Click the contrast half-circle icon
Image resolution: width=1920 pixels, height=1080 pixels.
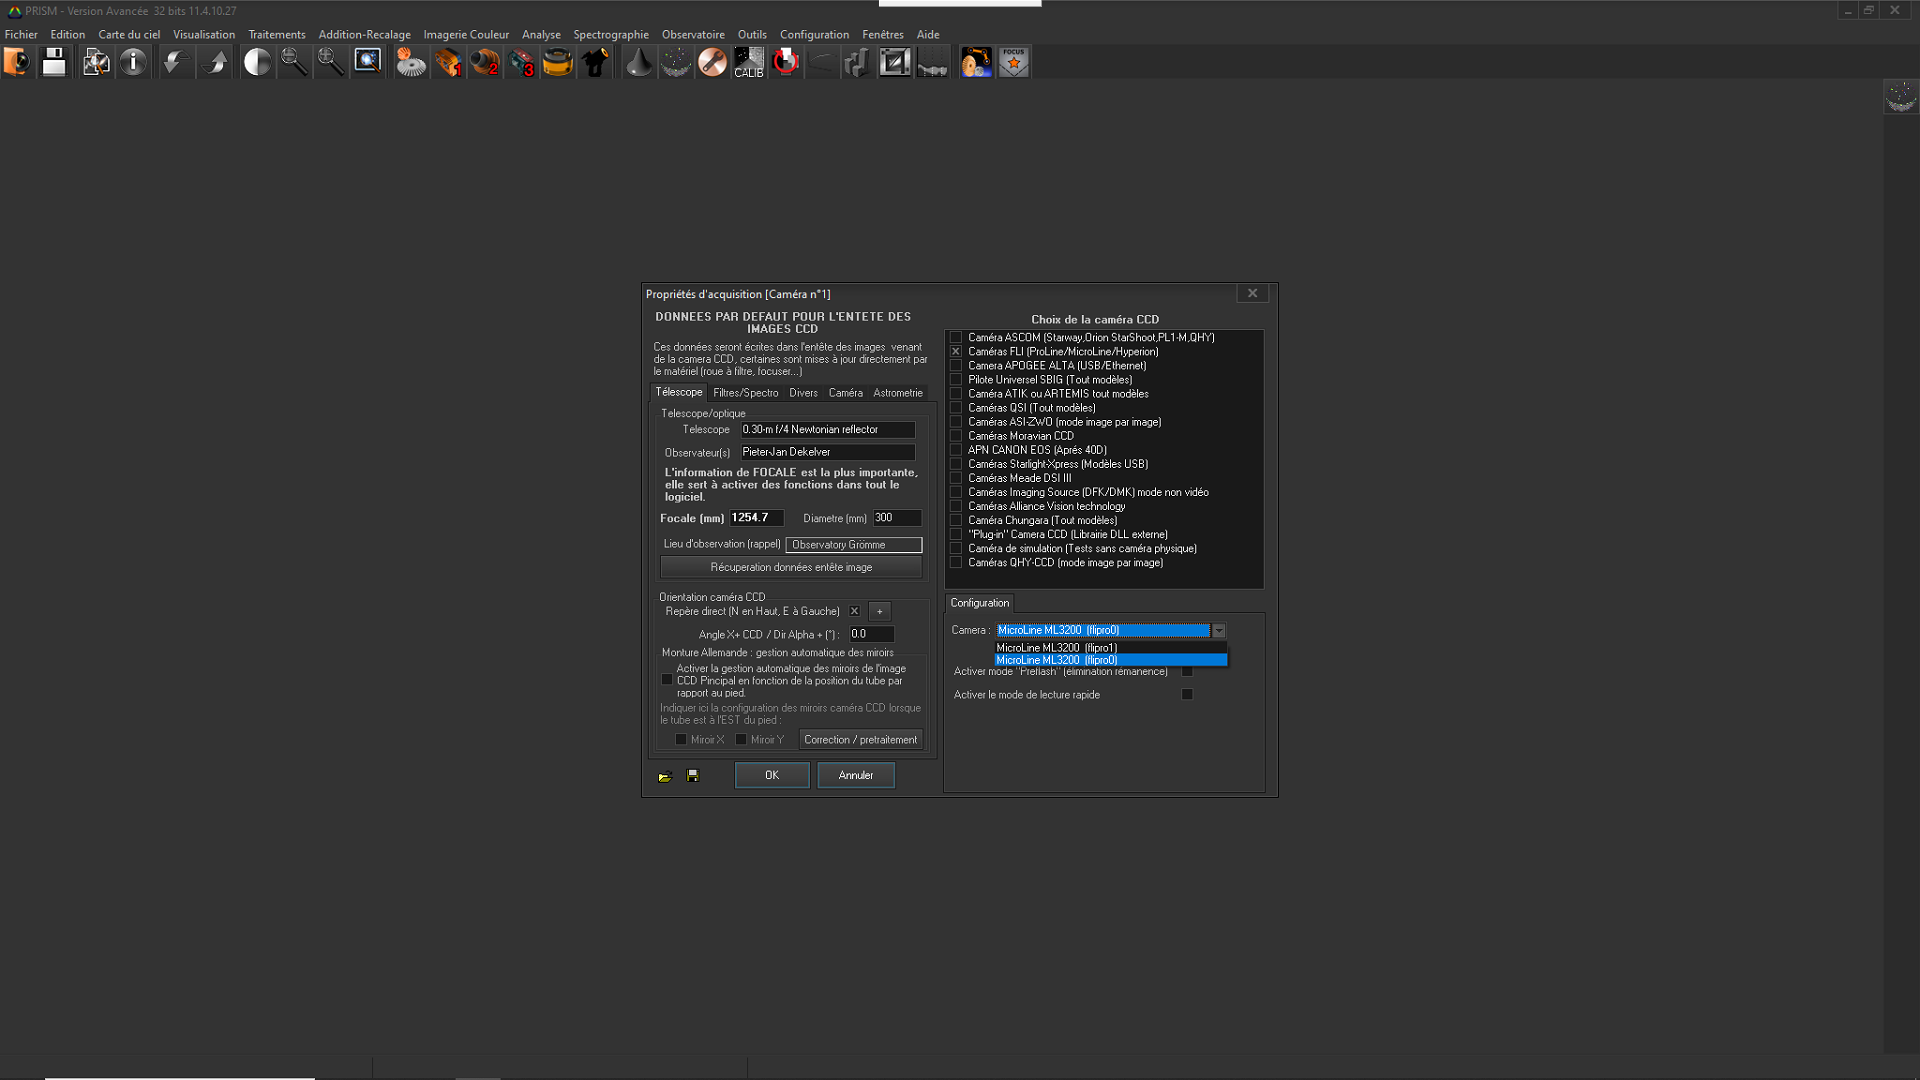pyautogui.click(x=257, y=62)
